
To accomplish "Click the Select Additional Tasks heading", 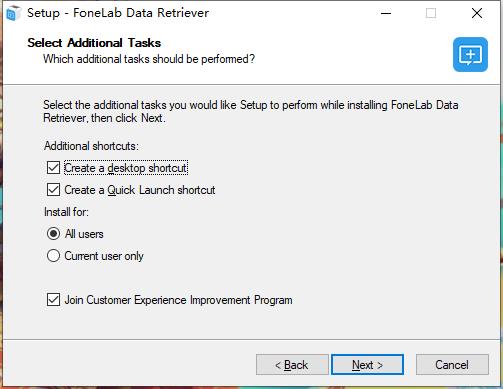I will [x=94, y=43].
